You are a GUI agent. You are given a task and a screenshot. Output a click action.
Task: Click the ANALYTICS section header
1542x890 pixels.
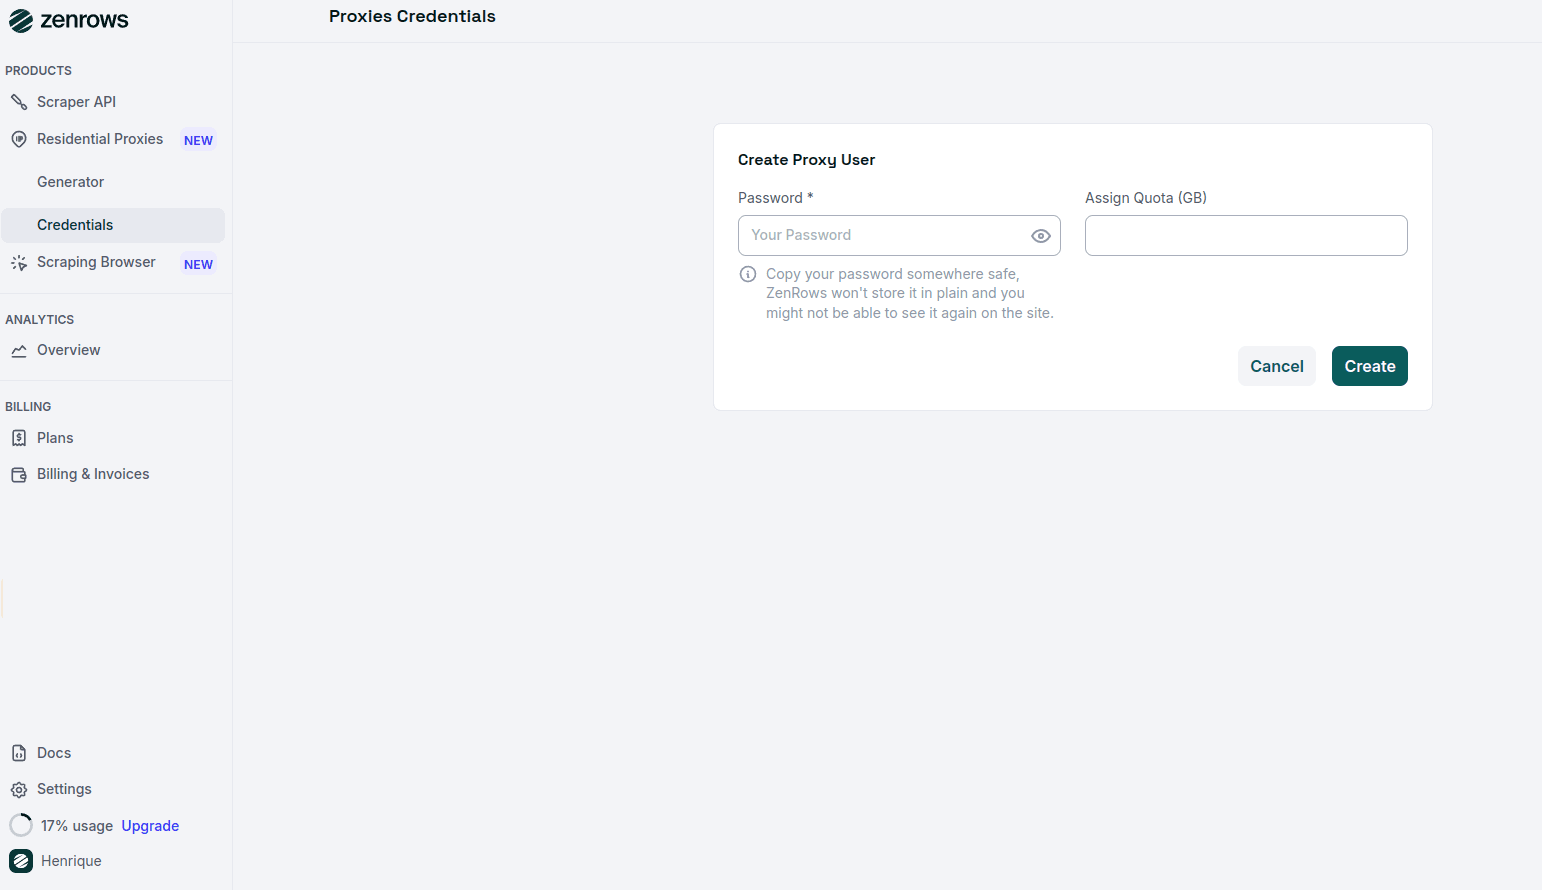coord(39,320)
